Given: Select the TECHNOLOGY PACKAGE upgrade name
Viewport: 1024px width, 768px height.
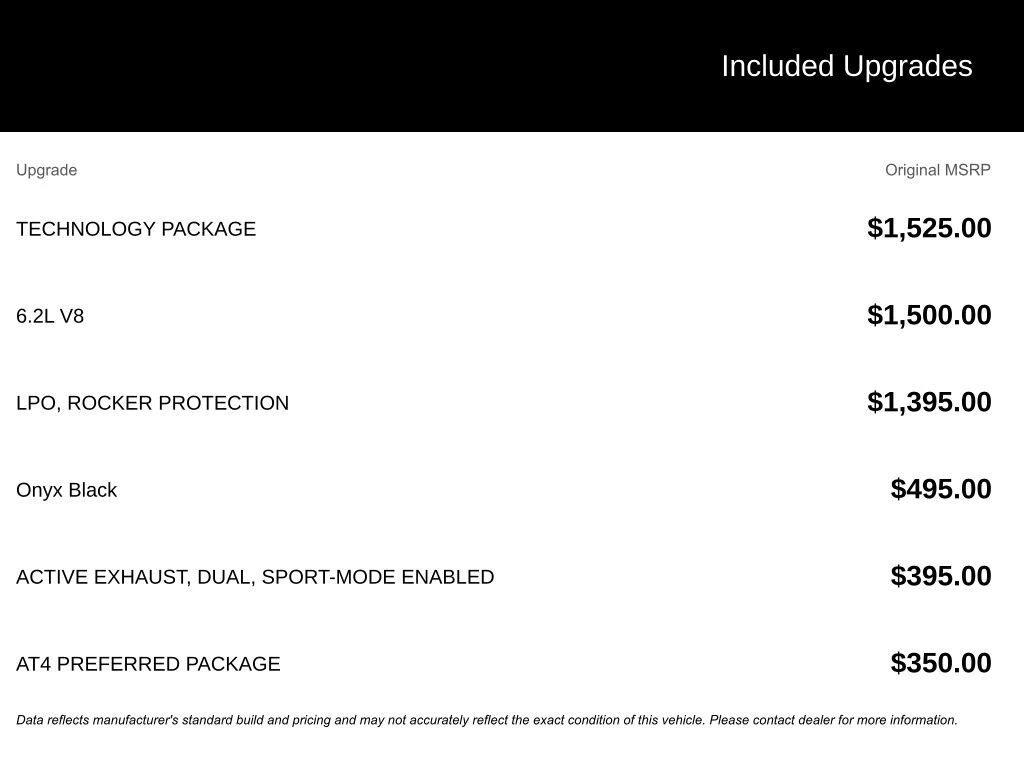Looking at the screenshot, I should (136, 229).
